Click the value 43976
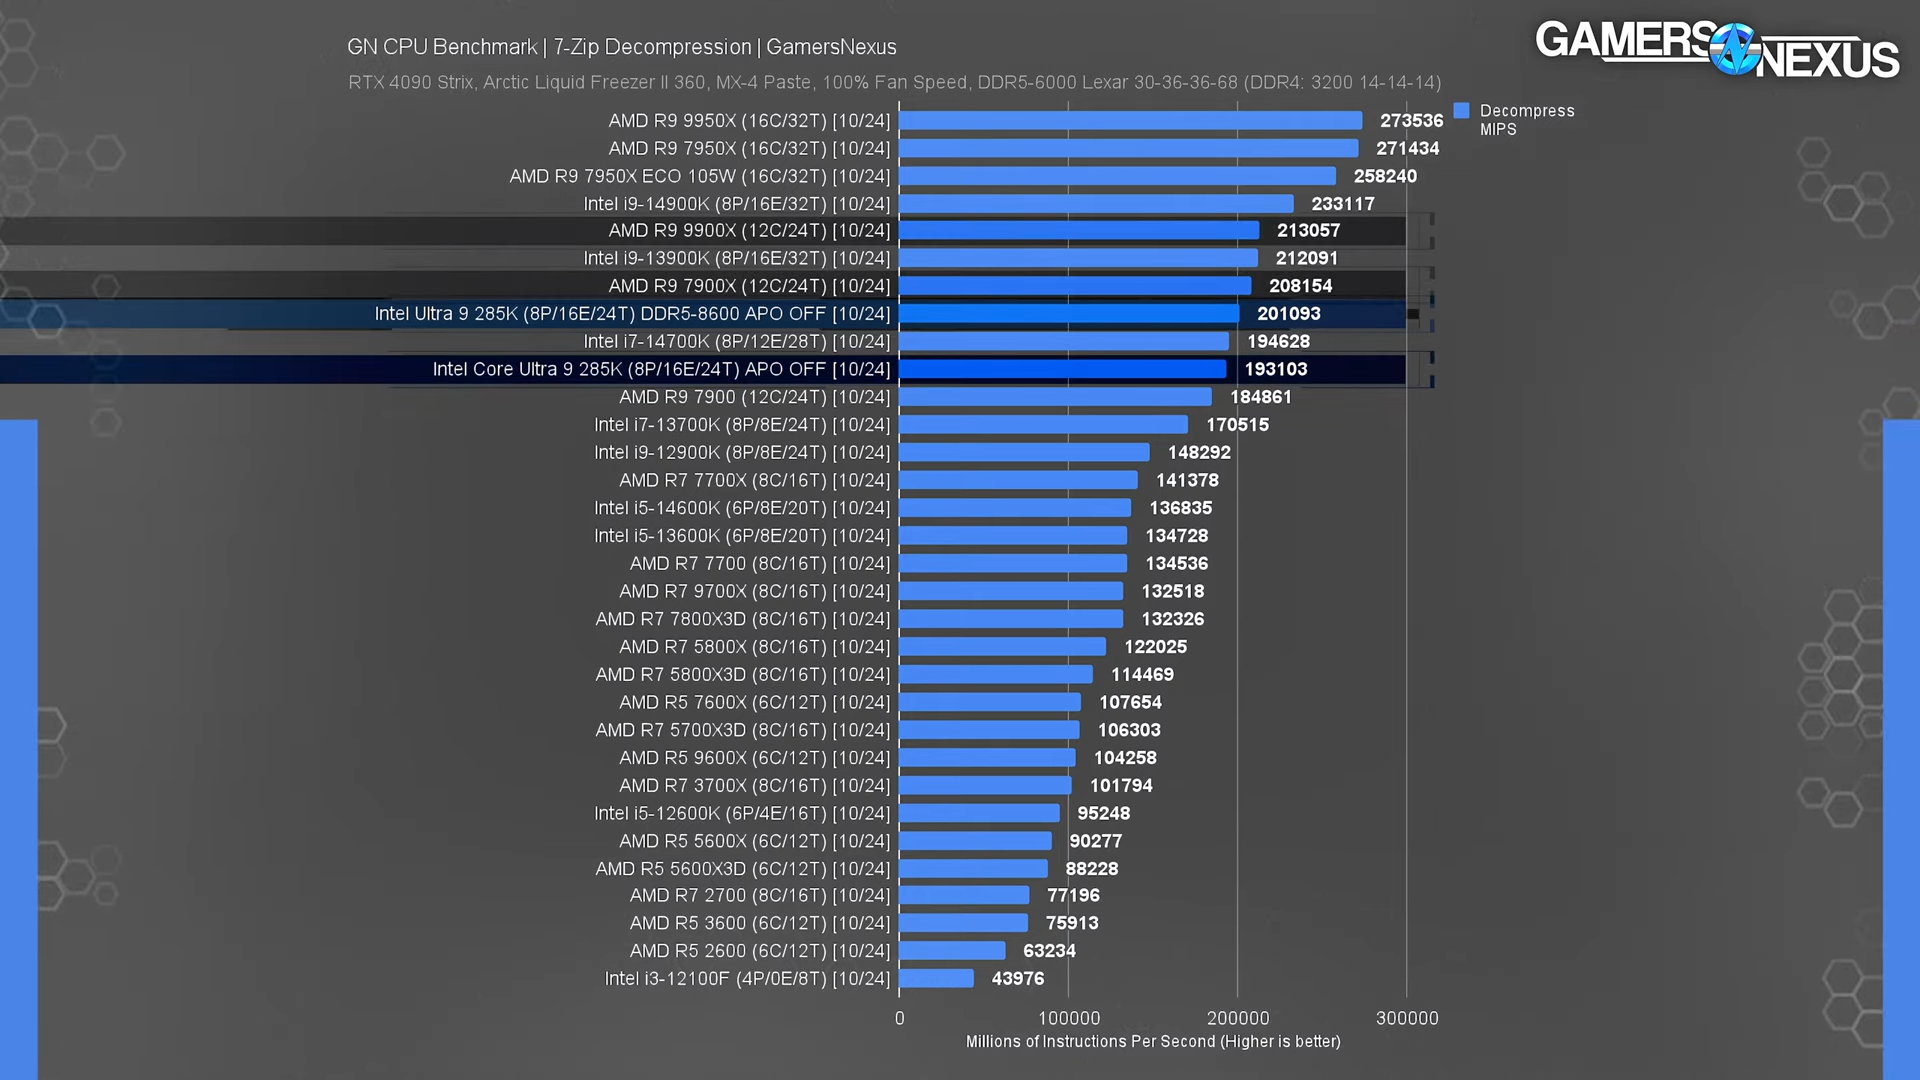Screen dimensions: 1920x1080 1018,979
